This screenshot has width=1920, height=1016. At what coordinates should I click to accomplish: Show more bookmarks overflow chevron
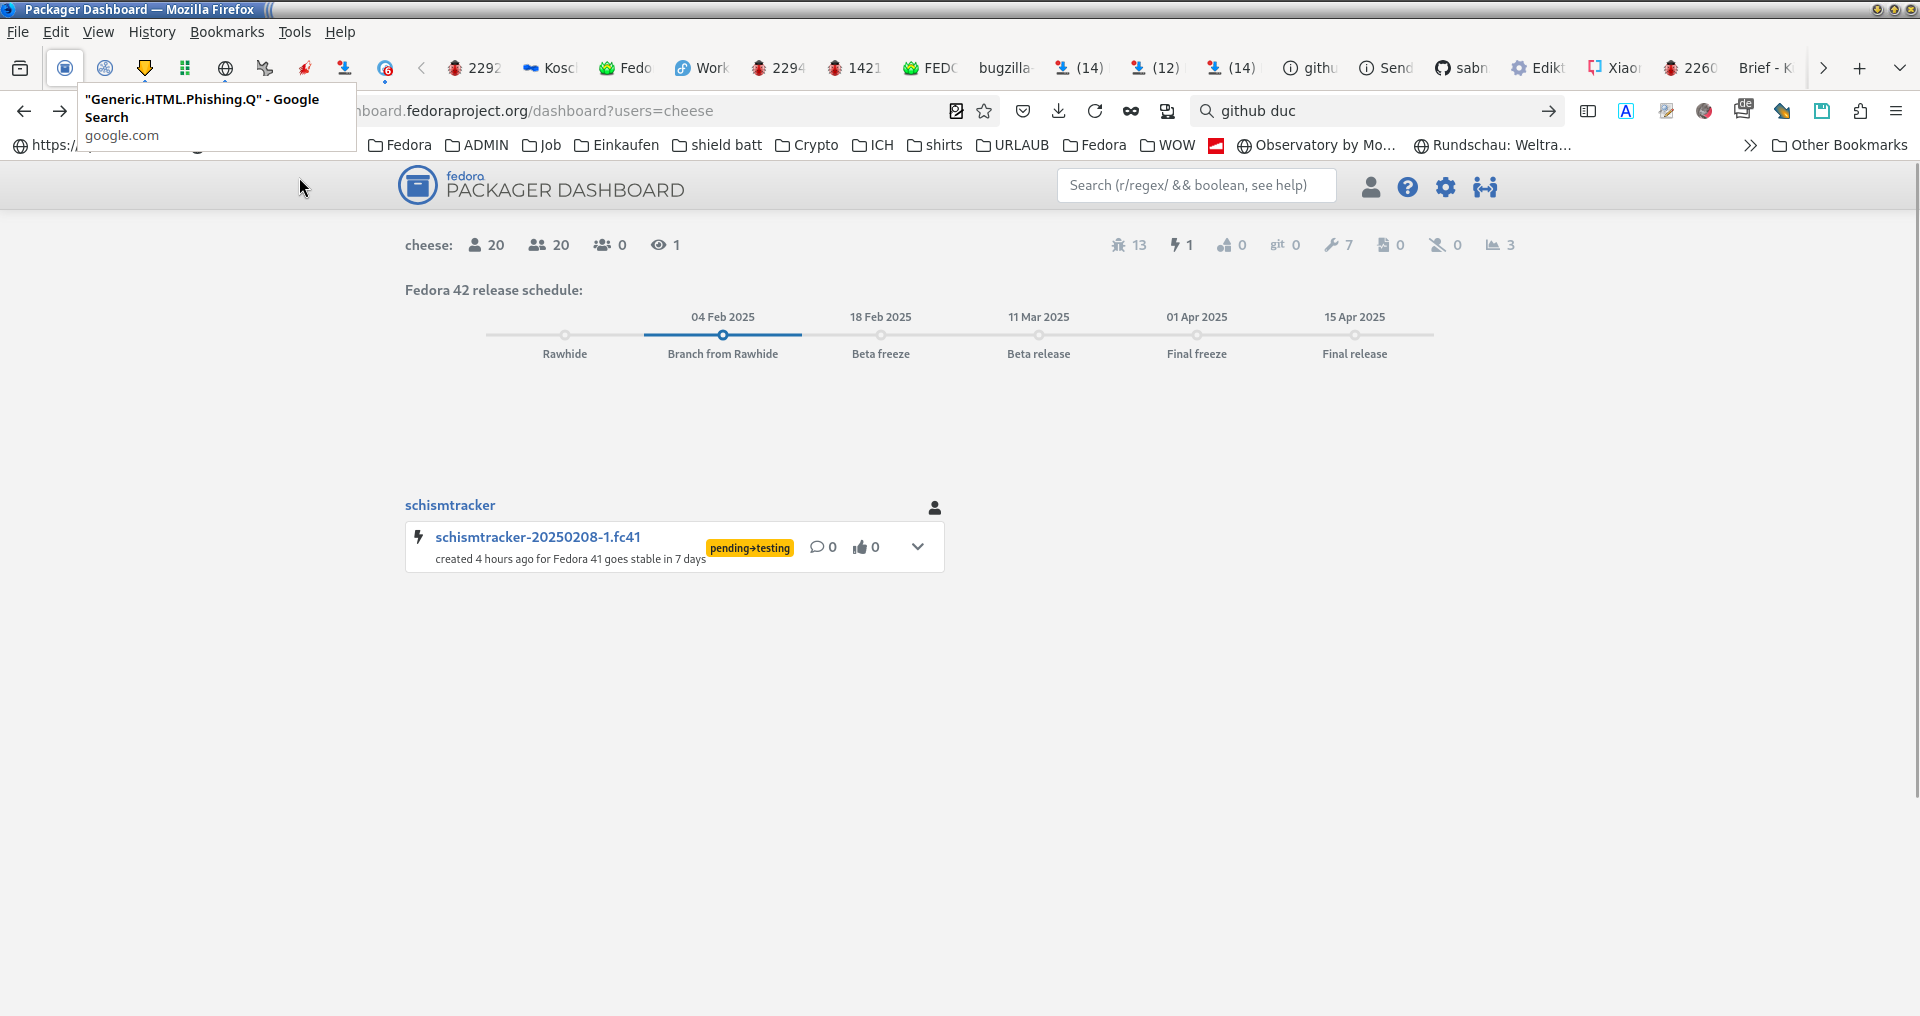[1750, 145]
